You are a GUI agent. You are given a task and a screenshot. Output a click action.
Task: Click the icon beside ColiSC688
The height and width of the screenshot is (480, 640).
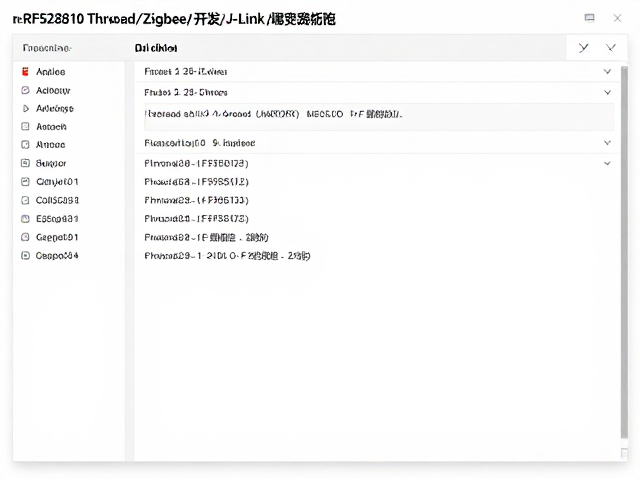pos(25,200)
